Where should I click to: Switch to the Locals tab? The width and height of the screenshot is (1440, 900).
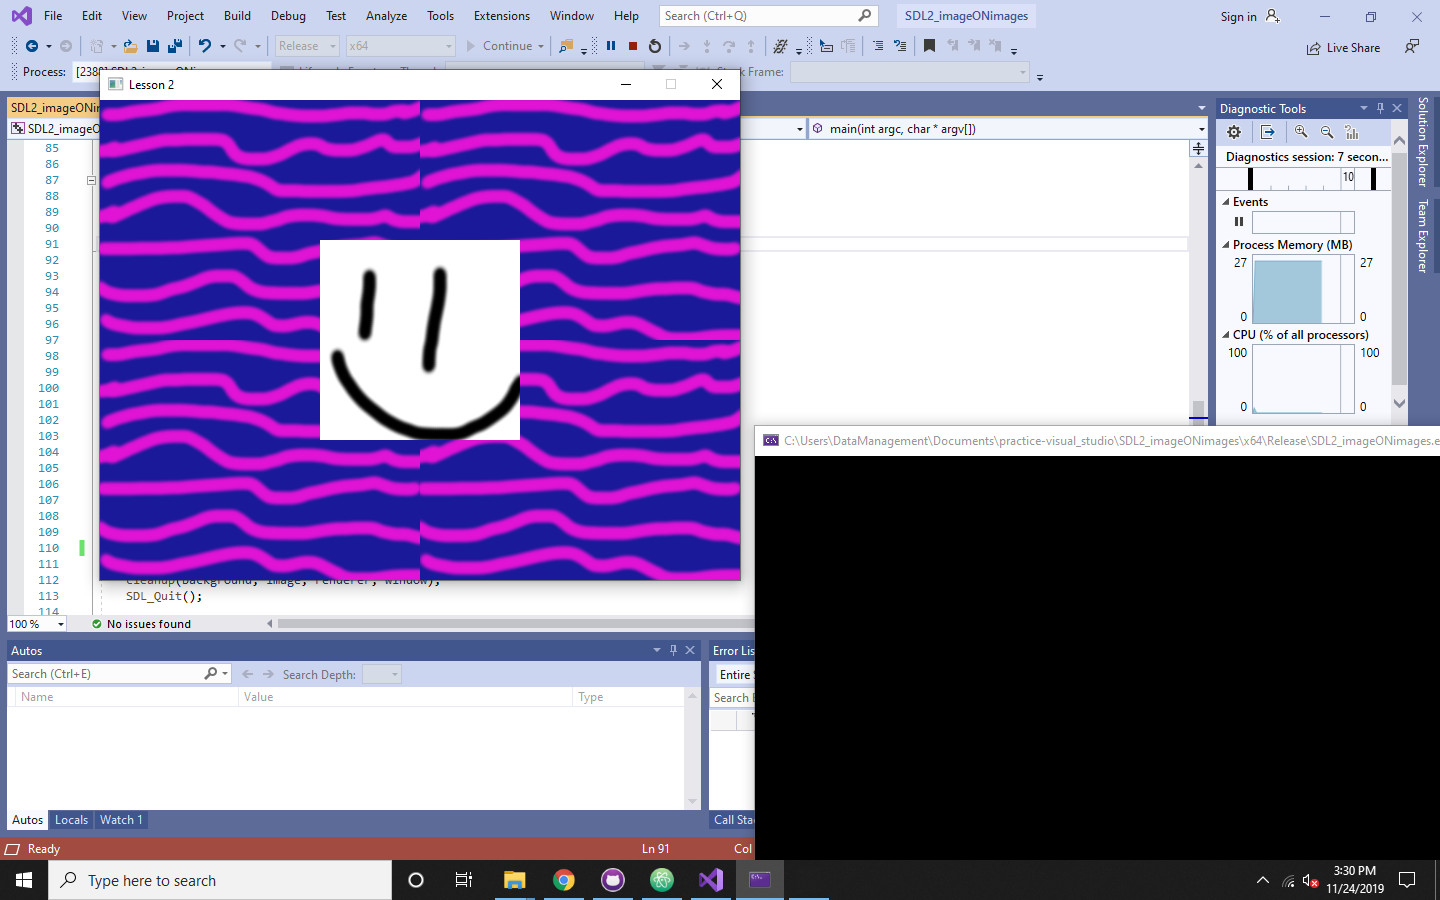click(x=70, y=820)
